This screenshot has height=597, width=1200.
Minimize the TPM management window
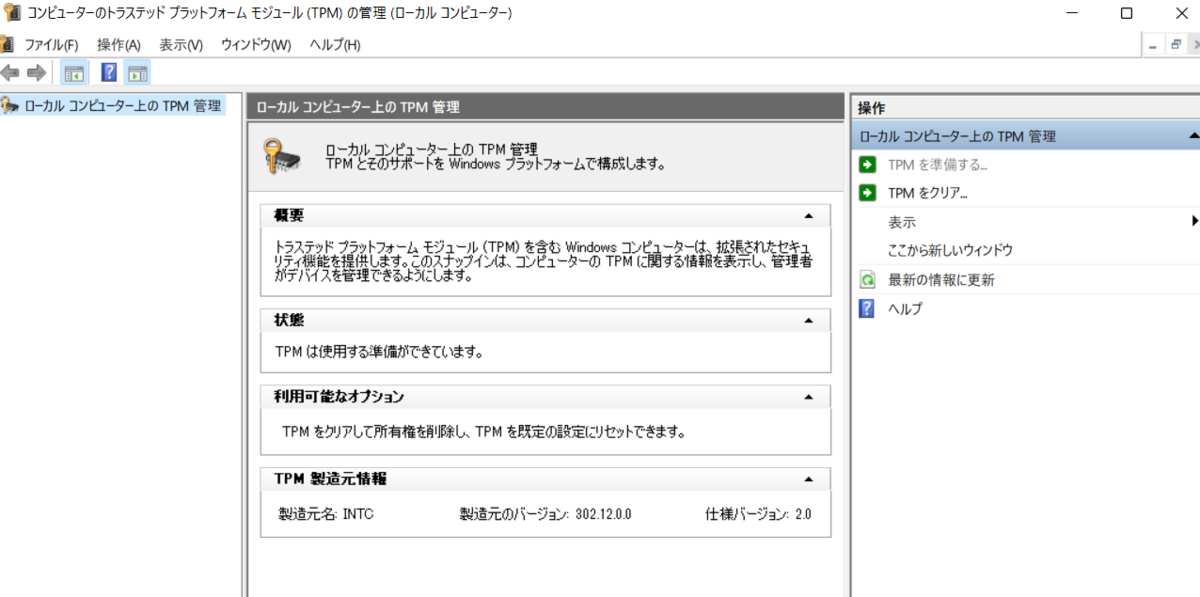[1070, 13]
